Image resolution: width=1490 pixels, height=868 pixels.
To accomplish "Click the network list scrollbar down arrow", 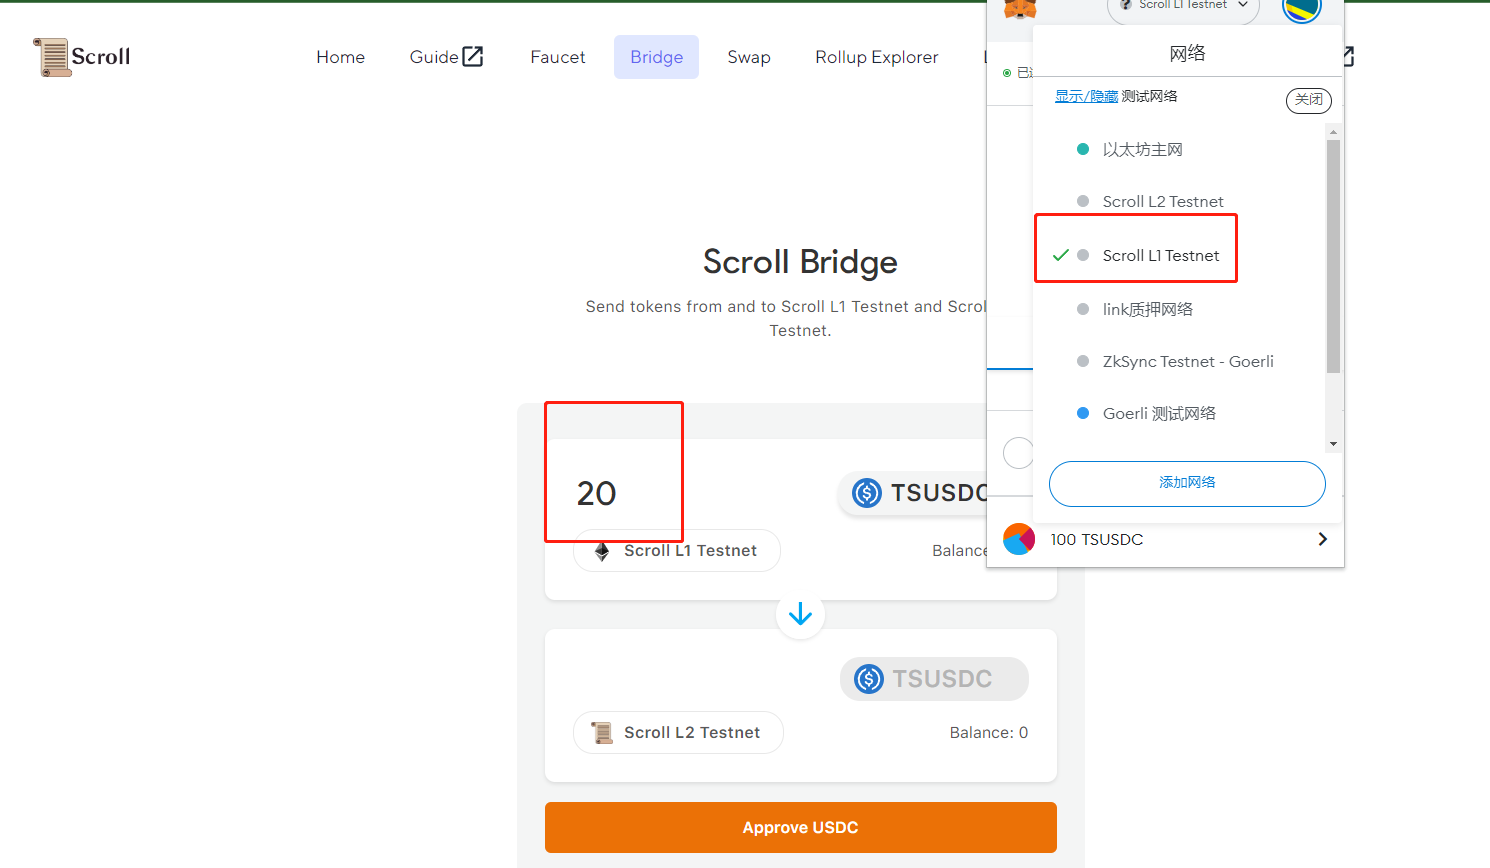I will [x=1333, y=444].
